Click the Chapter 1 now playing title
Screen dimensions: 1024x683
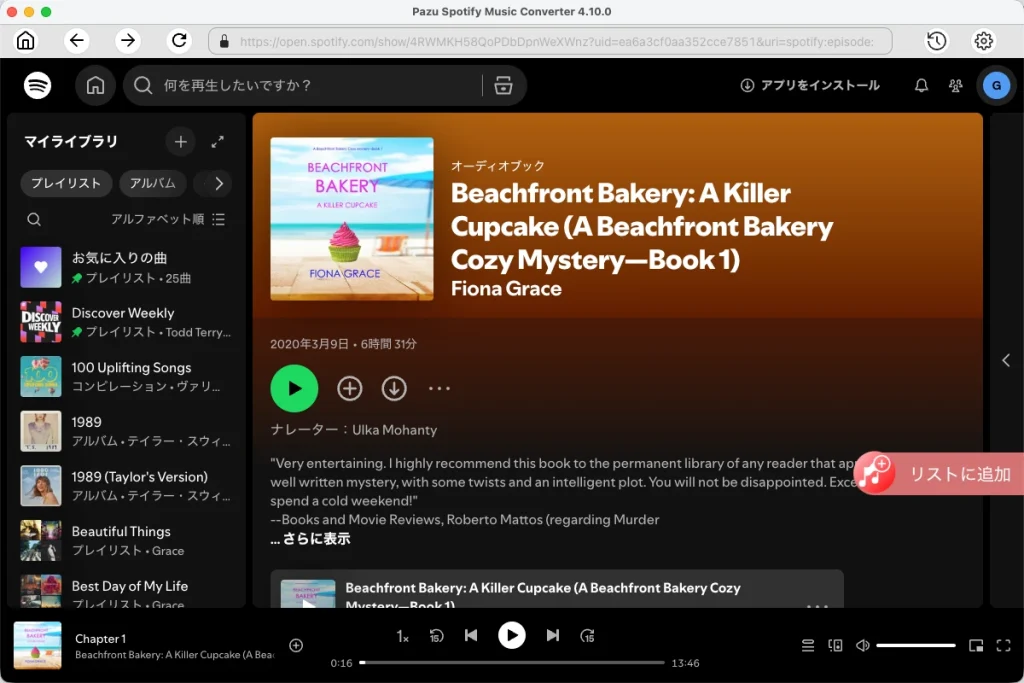(x=101, y=639)
